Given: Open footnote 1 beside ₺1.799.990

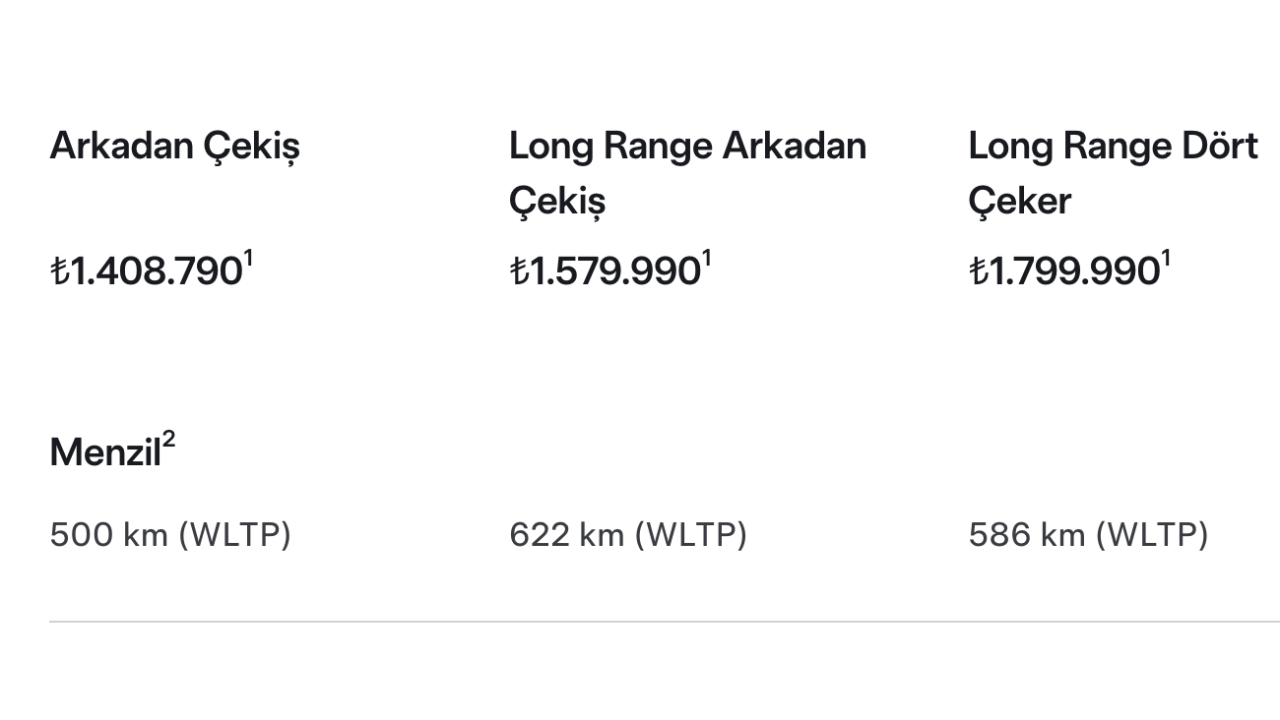Looking at the screenshot, I should [x=1165, y=261].
